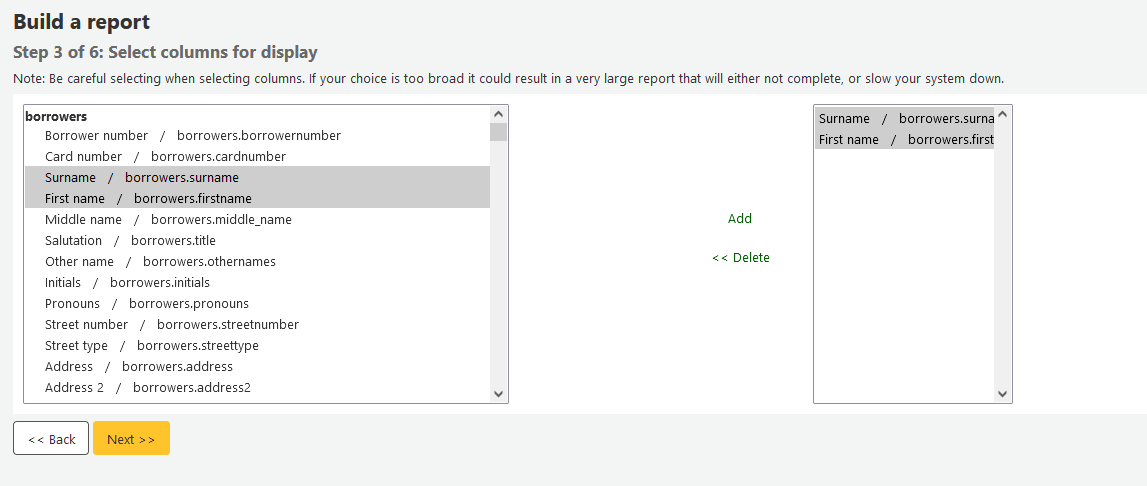Select Borrower number column option

[x=192, y=136]
